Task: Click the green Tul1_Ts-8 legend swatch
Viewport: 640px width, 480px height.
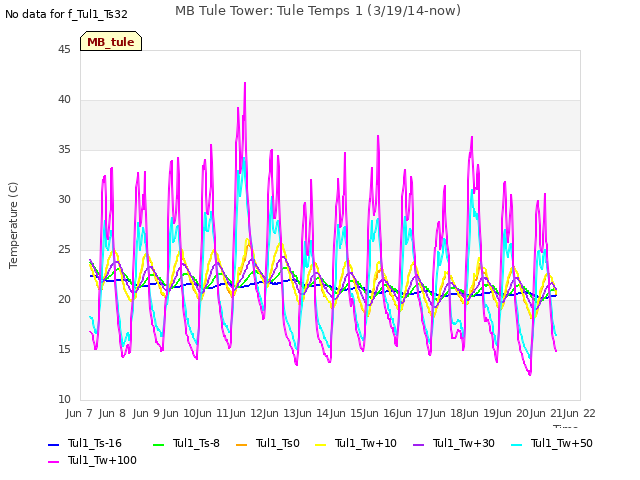Action: (x=158, y=444)
